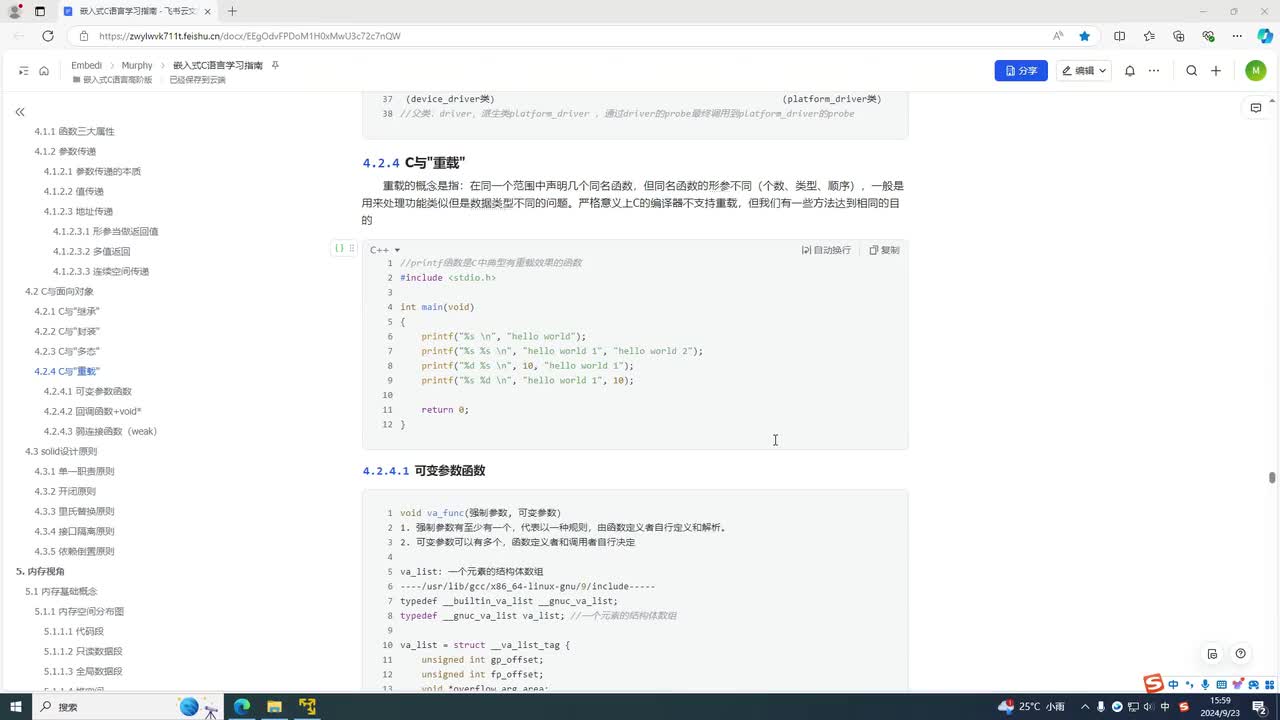
Task: Click the page vertical scrollbar thumb
Action: (x=1272, y=477)
